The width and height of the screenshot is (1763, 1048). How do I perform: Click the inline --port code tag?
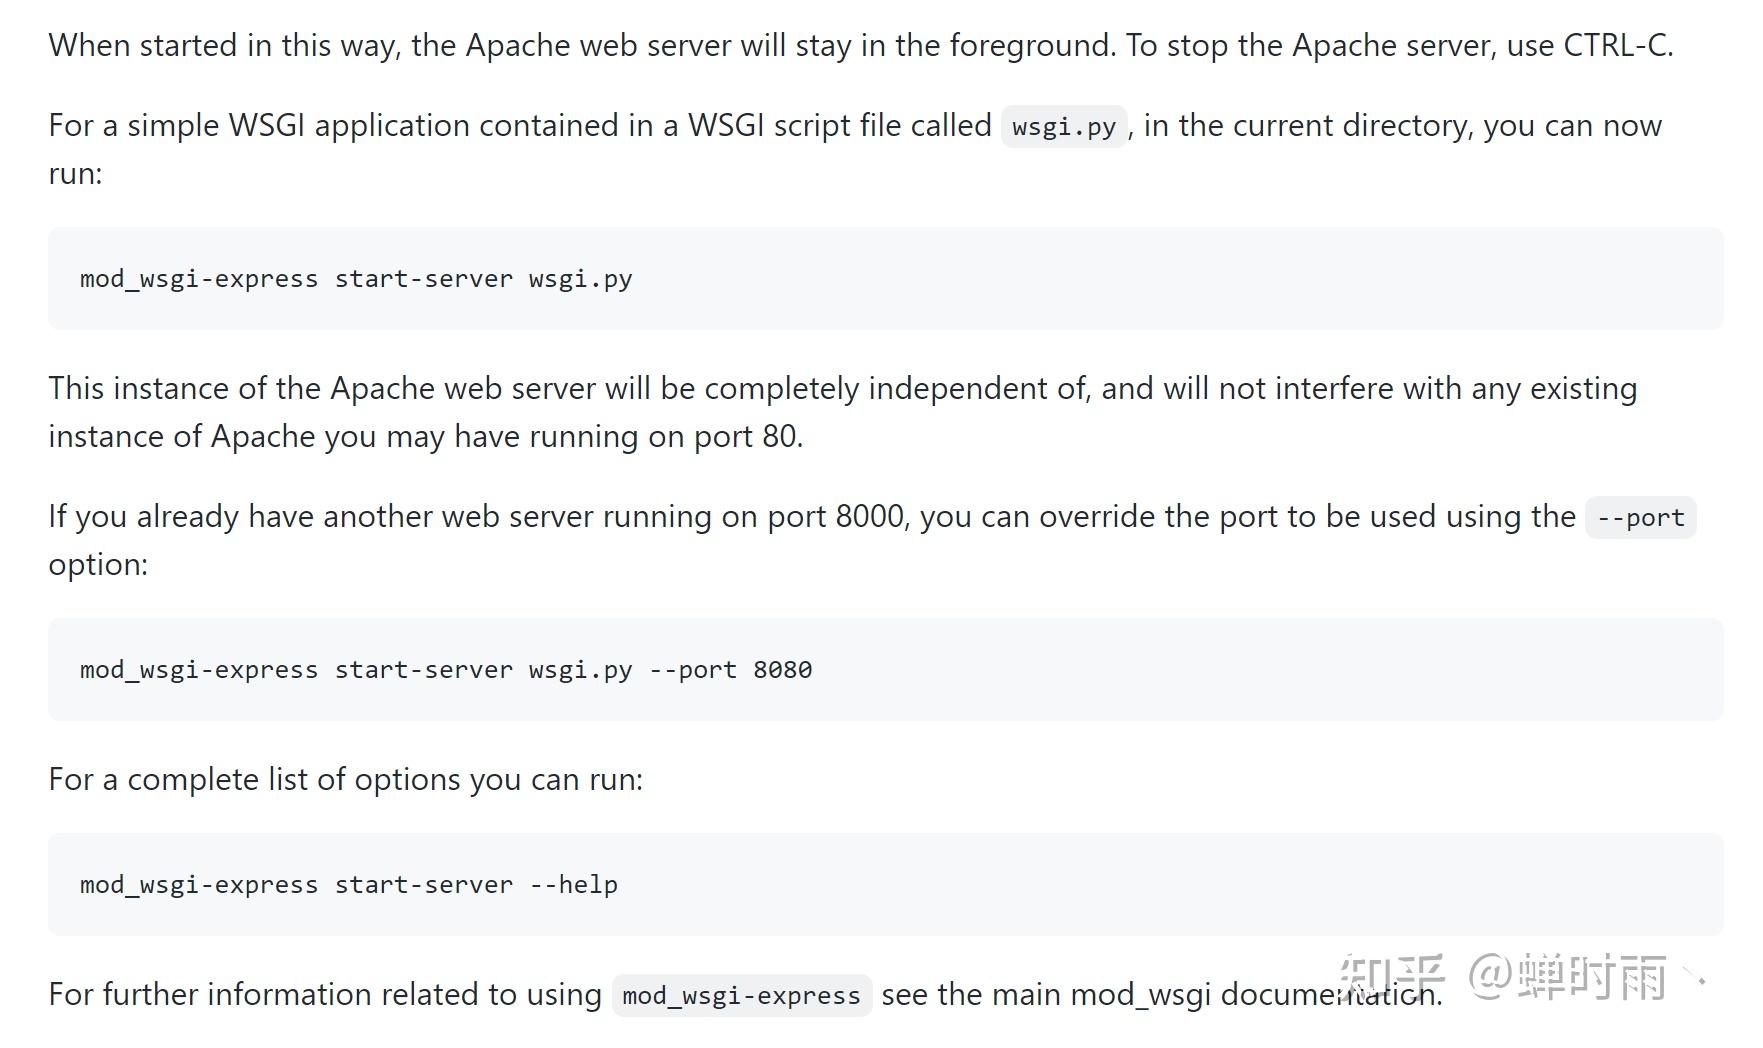click(x=1640, y=518)
